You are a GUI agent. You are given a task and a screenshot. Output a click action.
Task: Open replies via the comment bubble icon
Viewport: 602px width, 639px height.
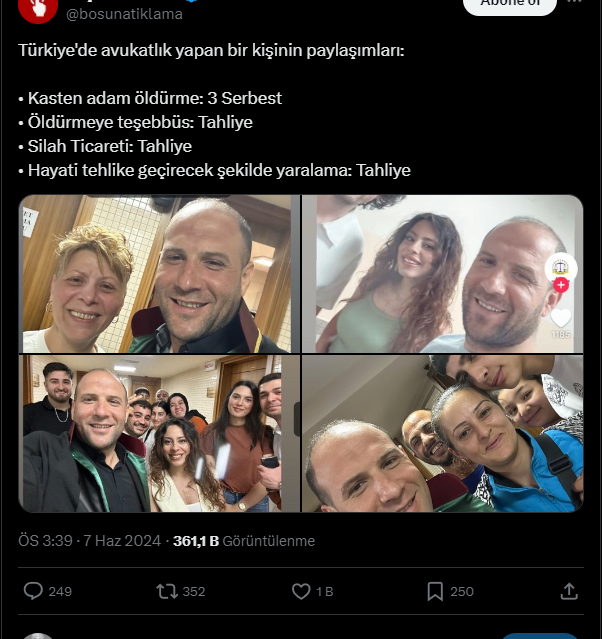33,591
